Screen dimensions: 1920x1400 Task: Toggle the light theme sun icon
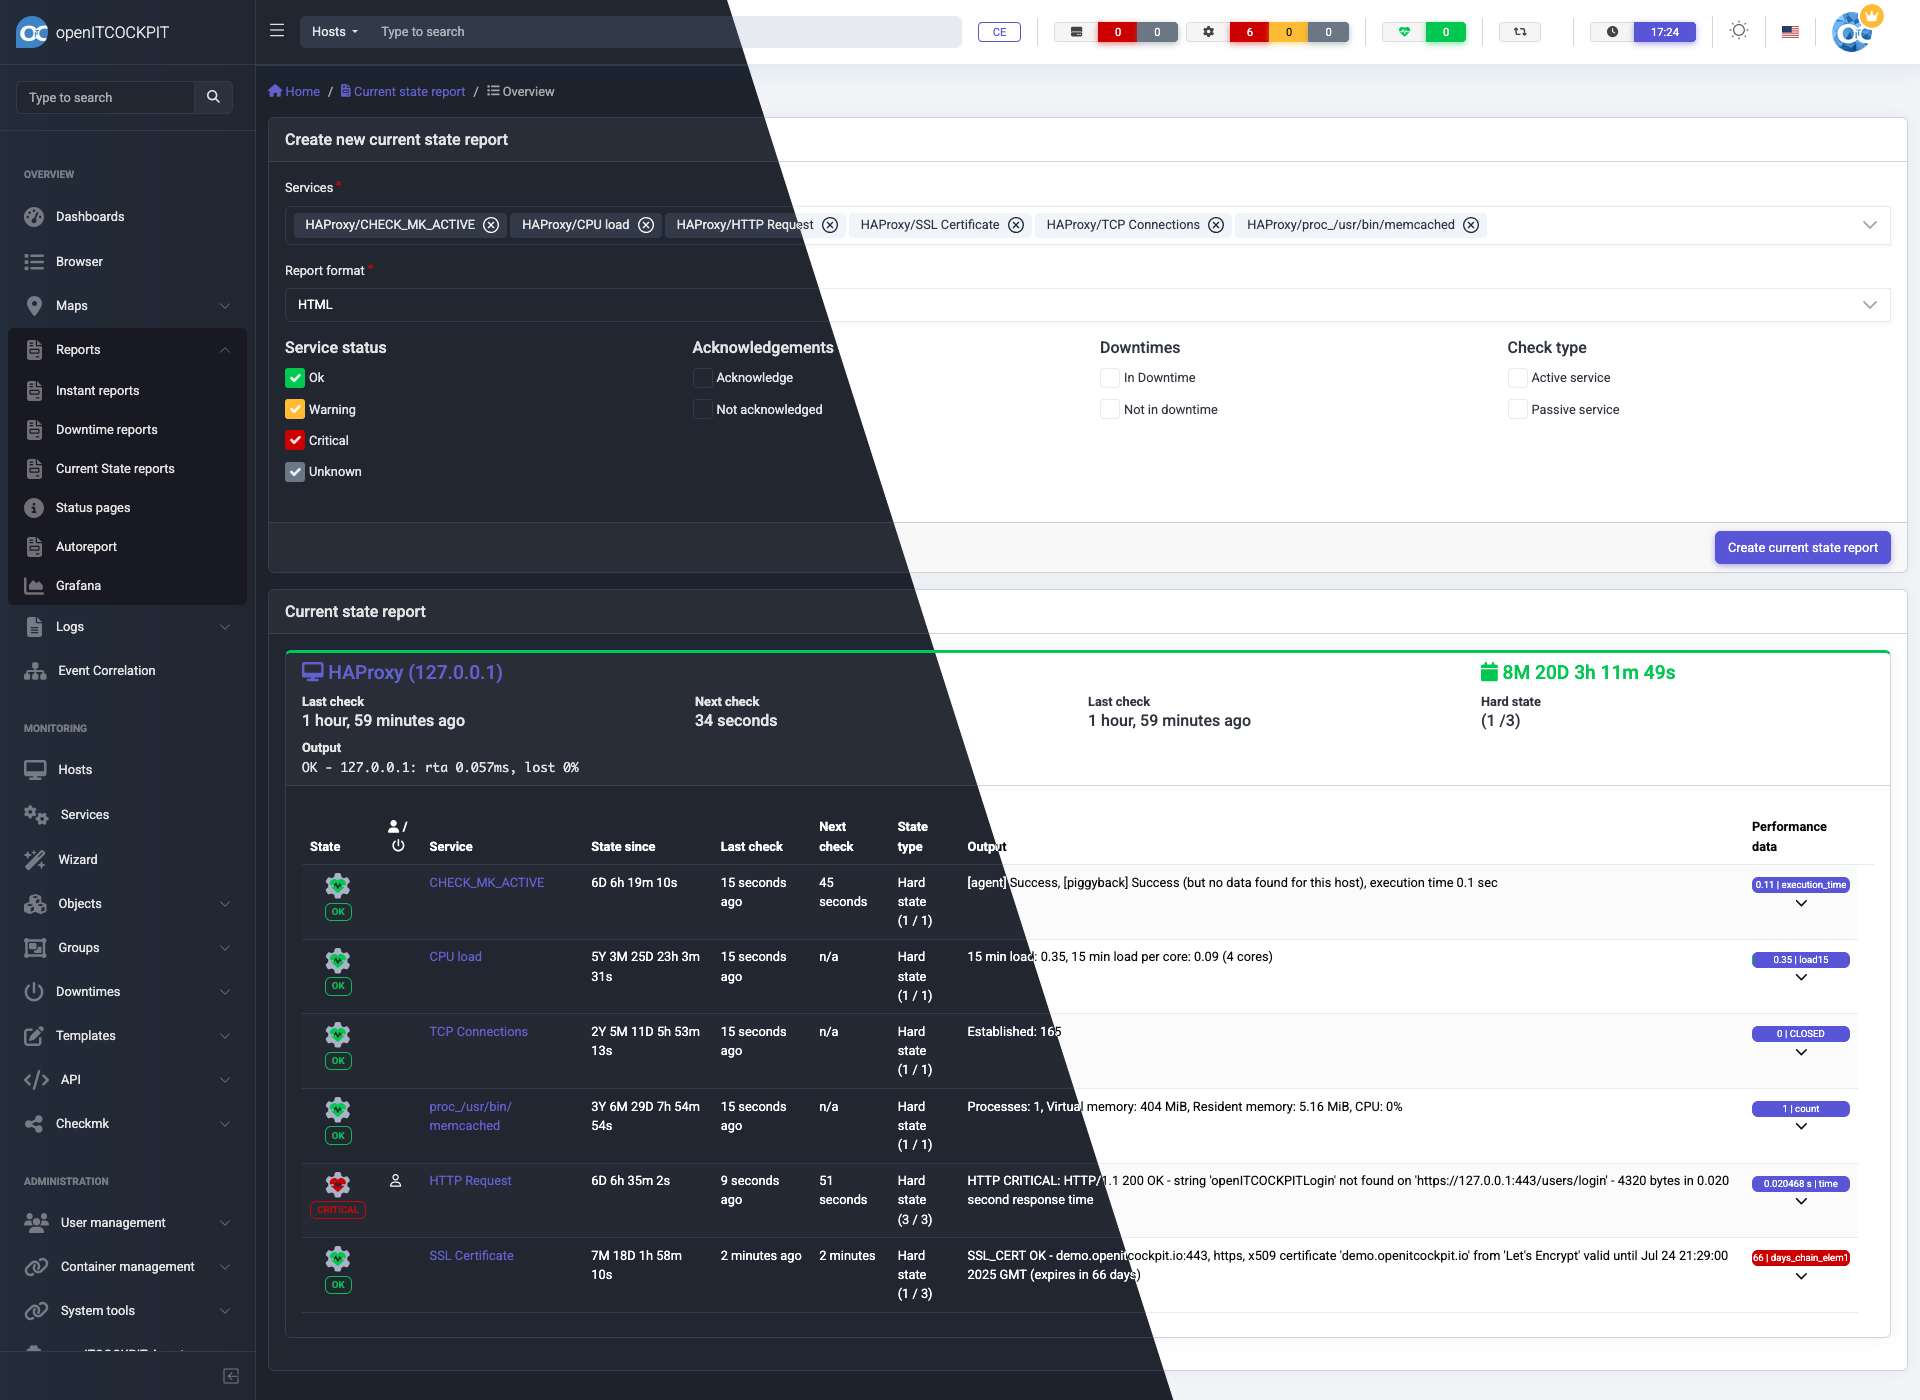1739,31
